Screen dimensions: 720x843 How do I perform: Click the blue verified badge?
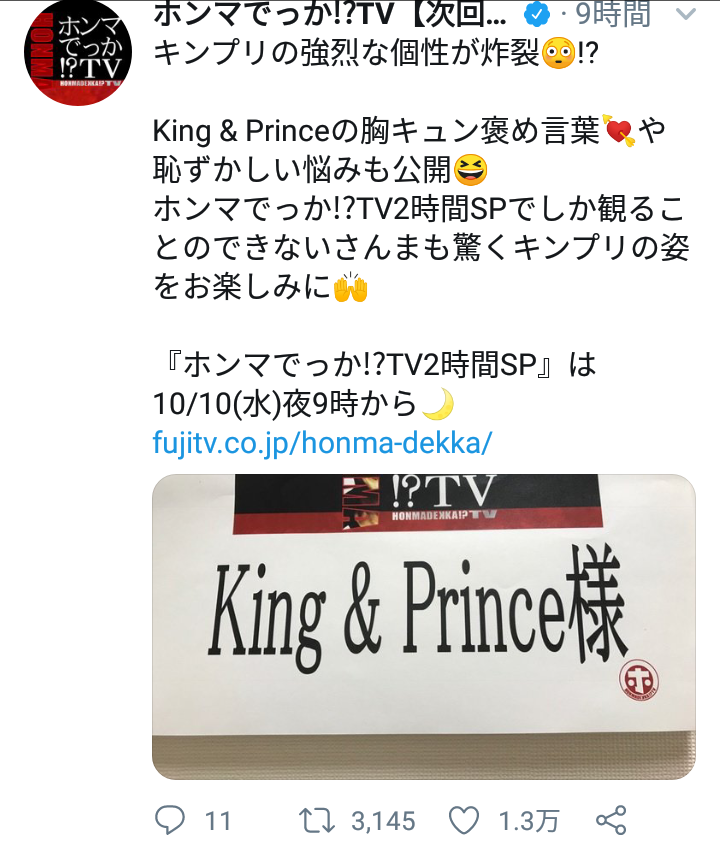(537, 15)
